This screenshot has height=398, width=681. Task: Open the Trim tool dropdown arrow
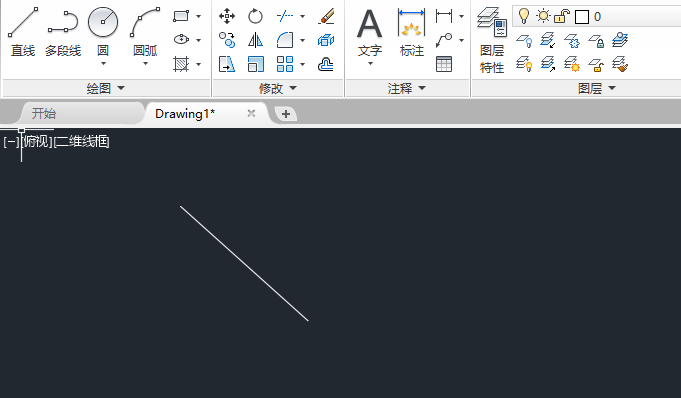(x=303, y=17)
